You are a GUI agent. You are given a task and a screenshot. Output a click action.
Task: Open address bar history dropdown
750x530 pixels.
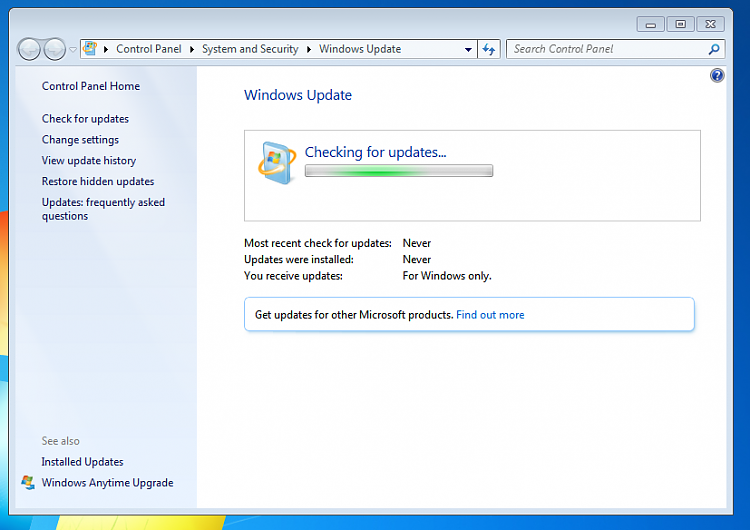click(468, 49)
